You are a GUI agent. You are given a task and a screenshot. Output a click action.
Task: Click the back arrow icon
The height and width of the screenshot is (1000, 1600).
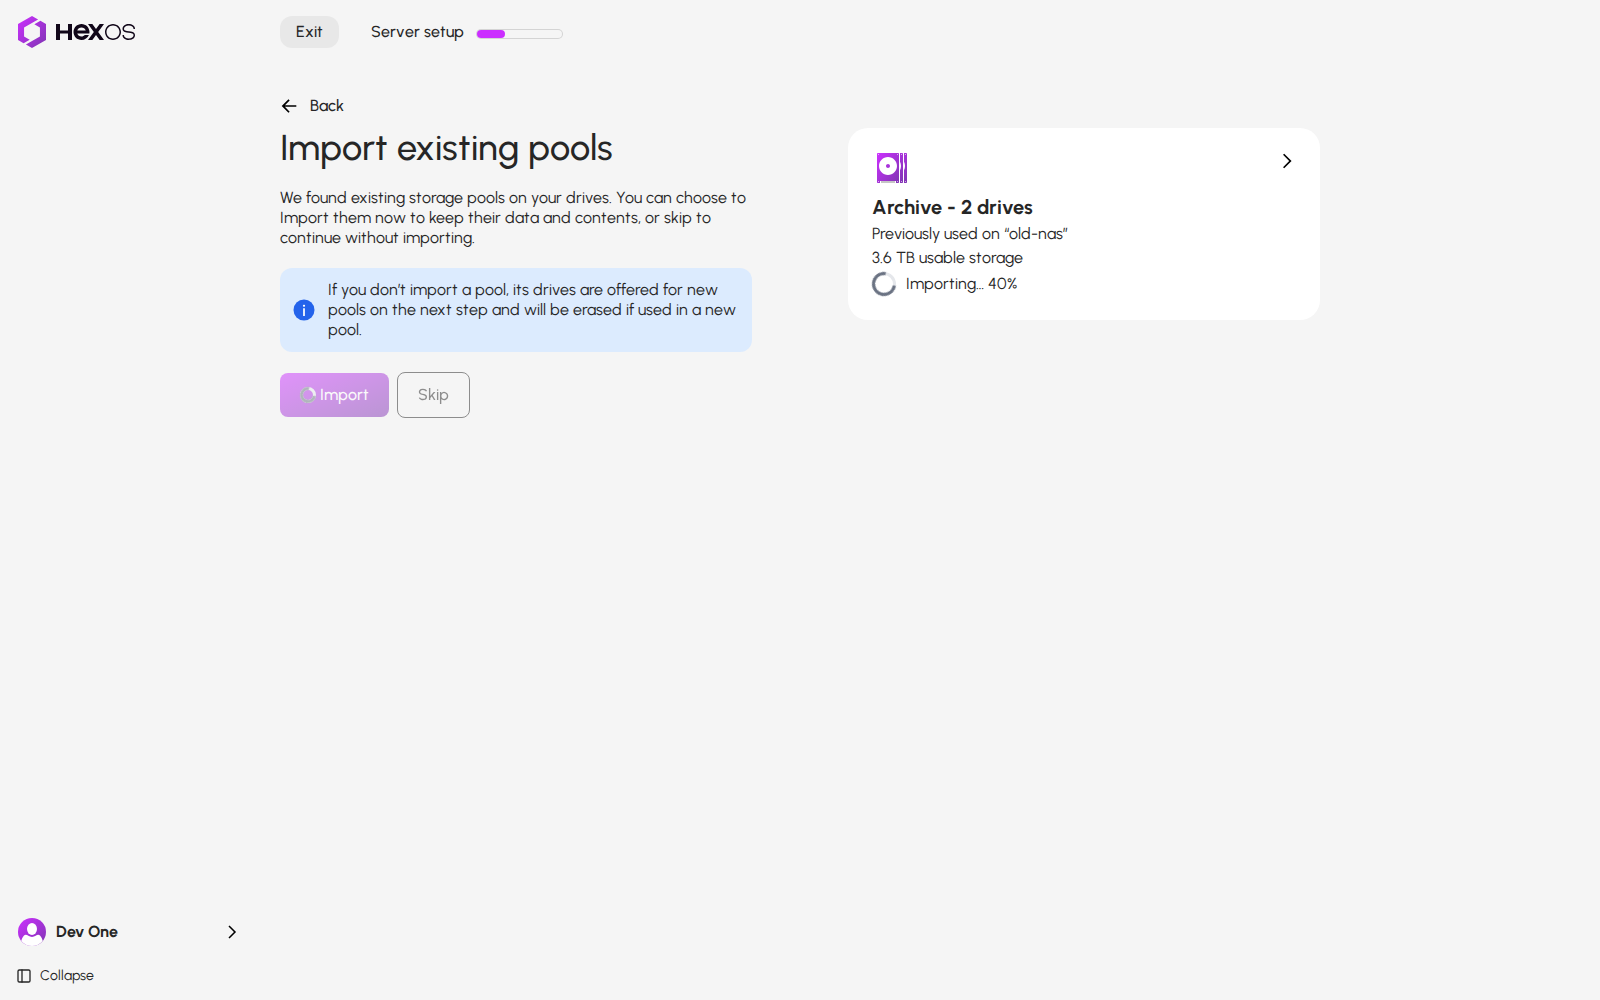[x=289, y=106]
